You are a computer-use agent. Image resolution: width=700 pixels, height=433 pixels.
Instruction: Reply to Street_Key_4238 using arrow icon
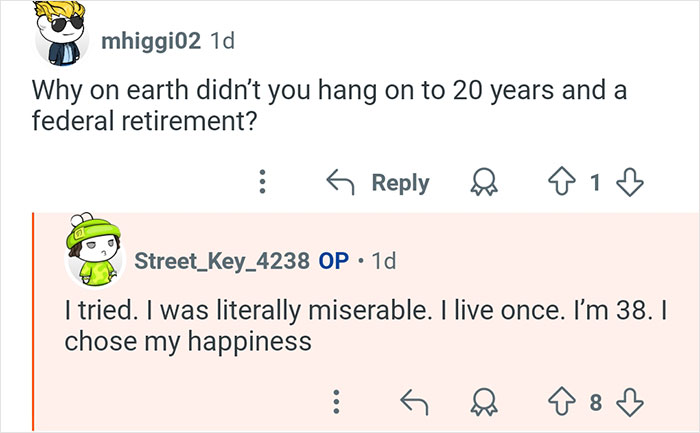tap(415, 403)
